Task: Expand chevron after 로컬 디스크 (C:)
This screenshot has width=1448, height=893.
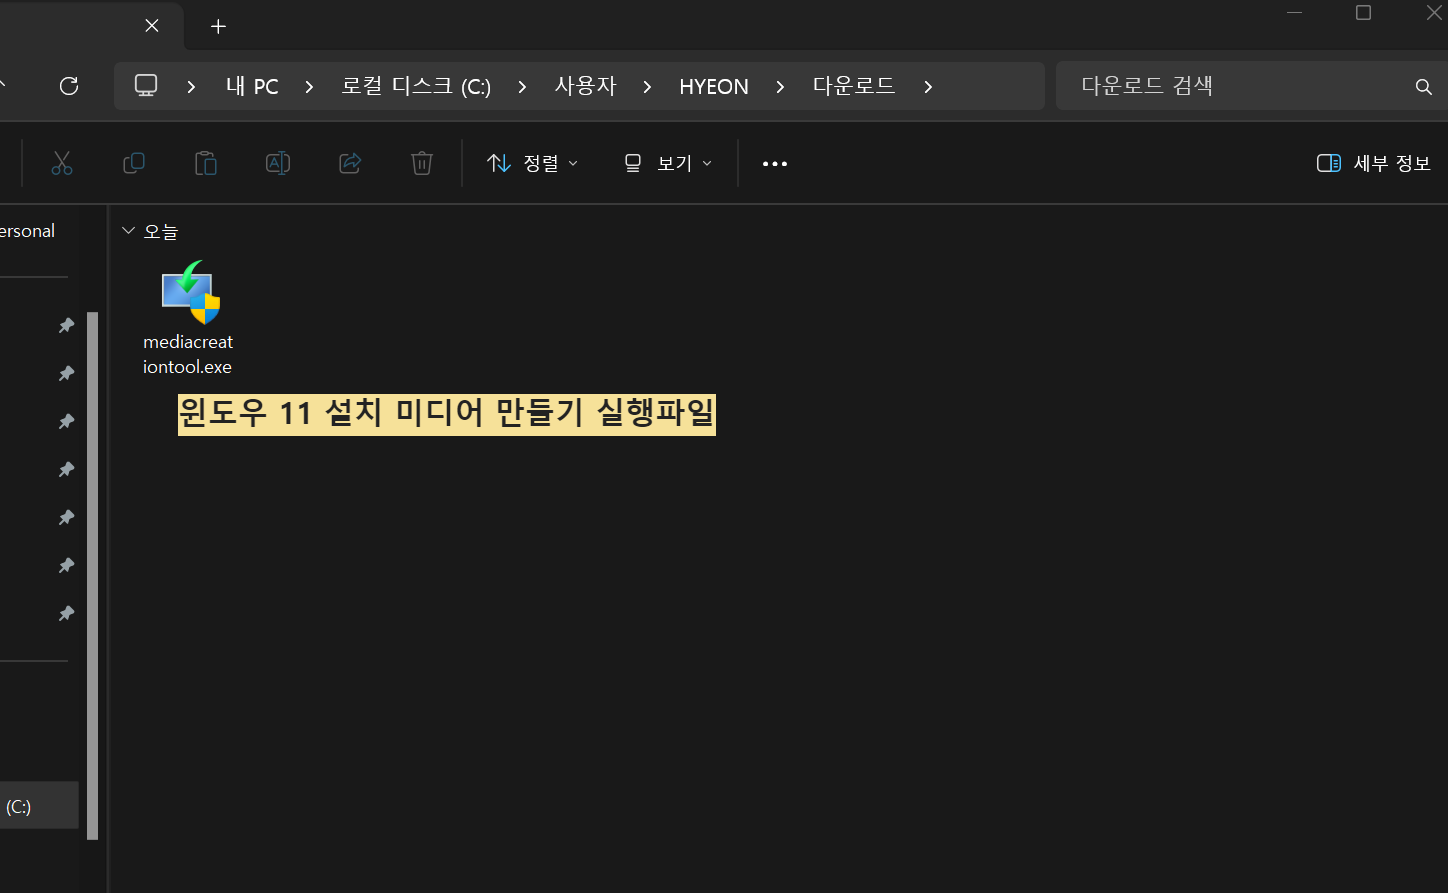Action: pos(522,87)
